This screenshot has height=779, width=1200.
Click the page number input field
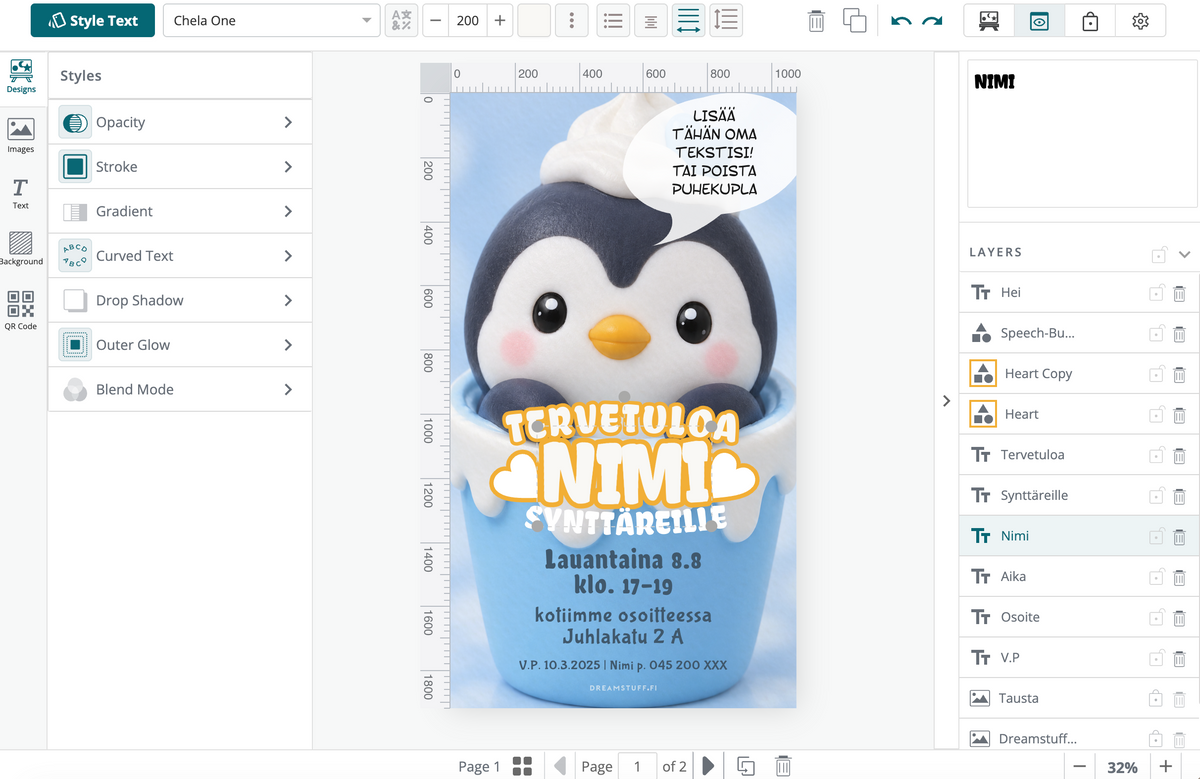point(637,766)
